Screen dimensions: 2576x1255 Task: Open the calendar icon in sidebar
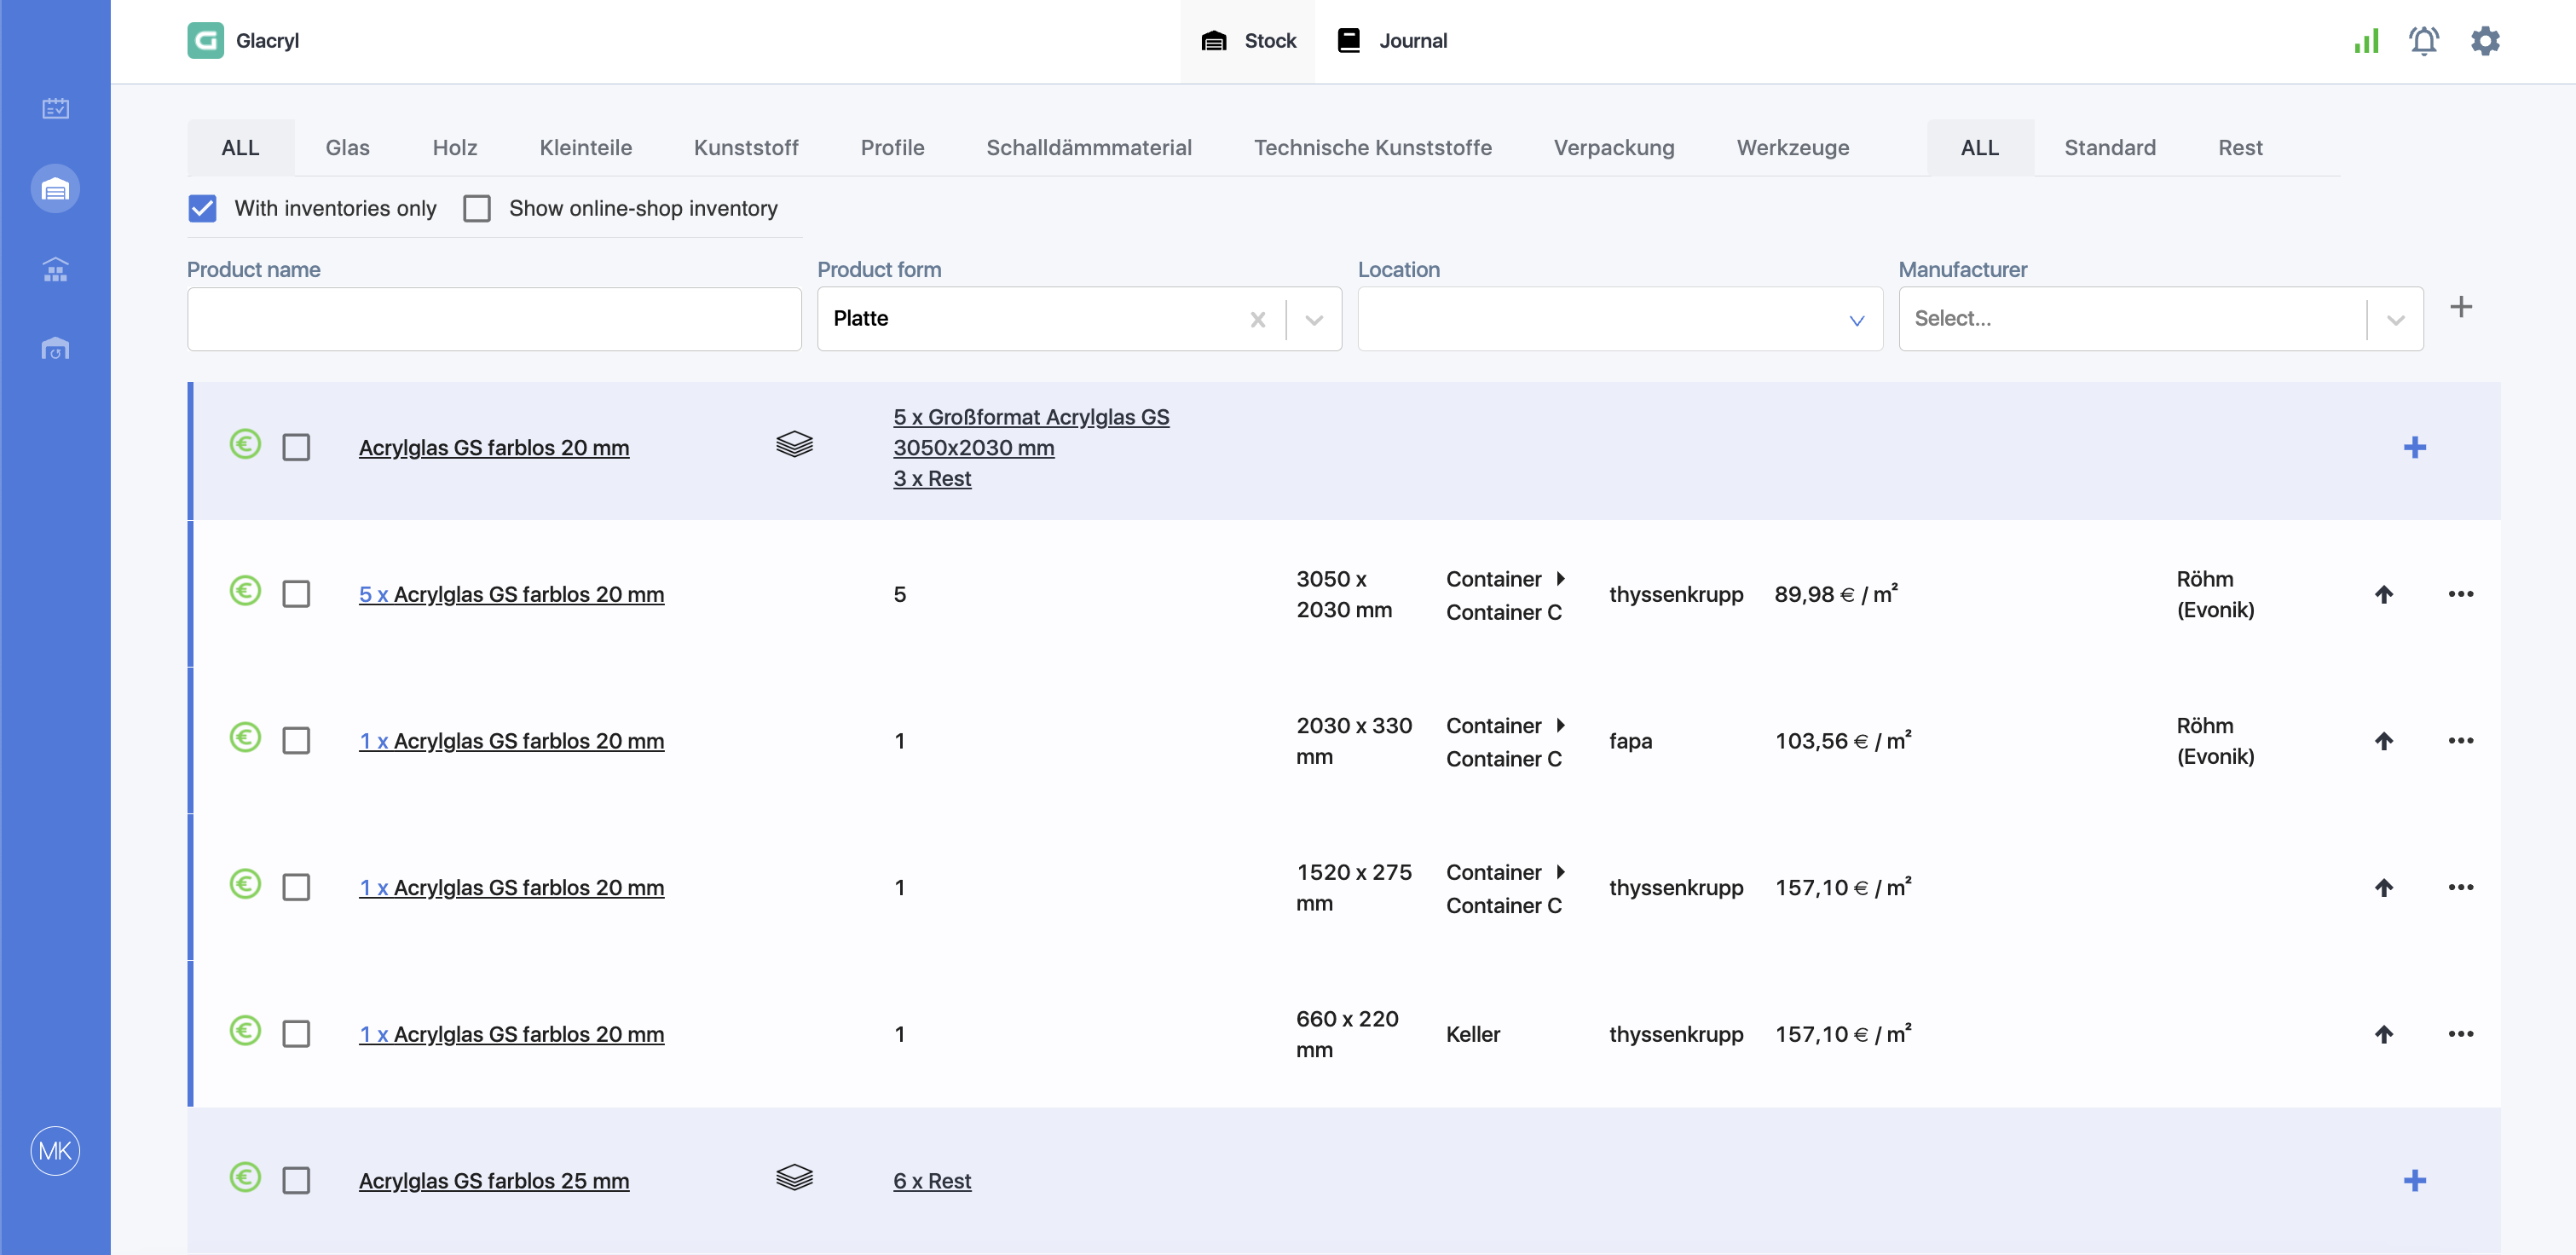56,108
